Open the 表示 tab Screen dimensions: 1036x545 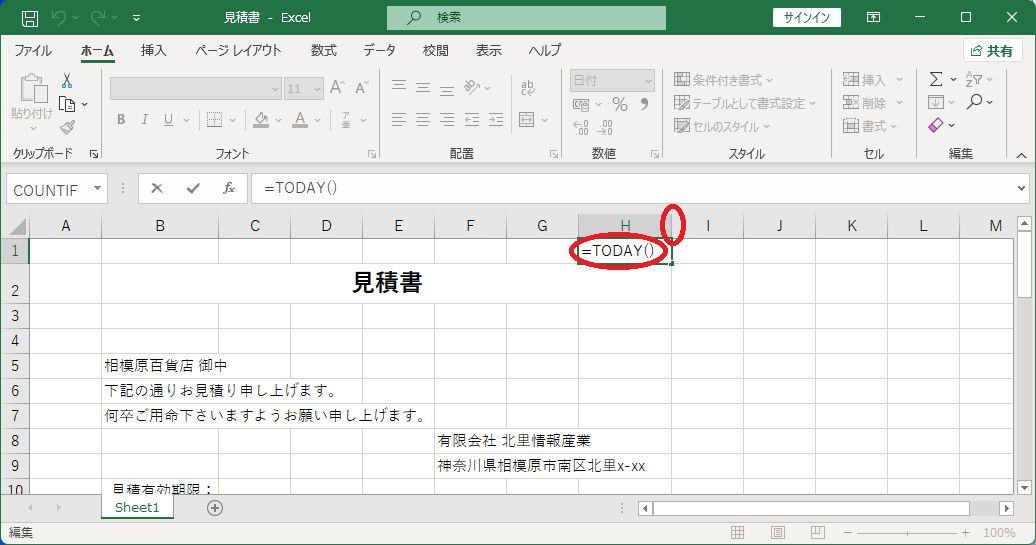tap(489, 51)
